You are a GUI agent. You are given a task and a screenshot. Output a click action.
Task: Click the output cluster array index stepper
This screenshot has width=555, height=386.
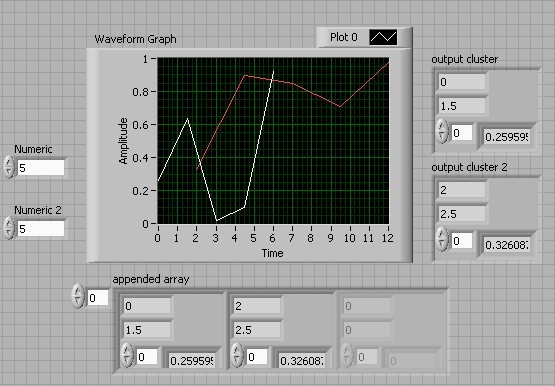pos(442,132)
